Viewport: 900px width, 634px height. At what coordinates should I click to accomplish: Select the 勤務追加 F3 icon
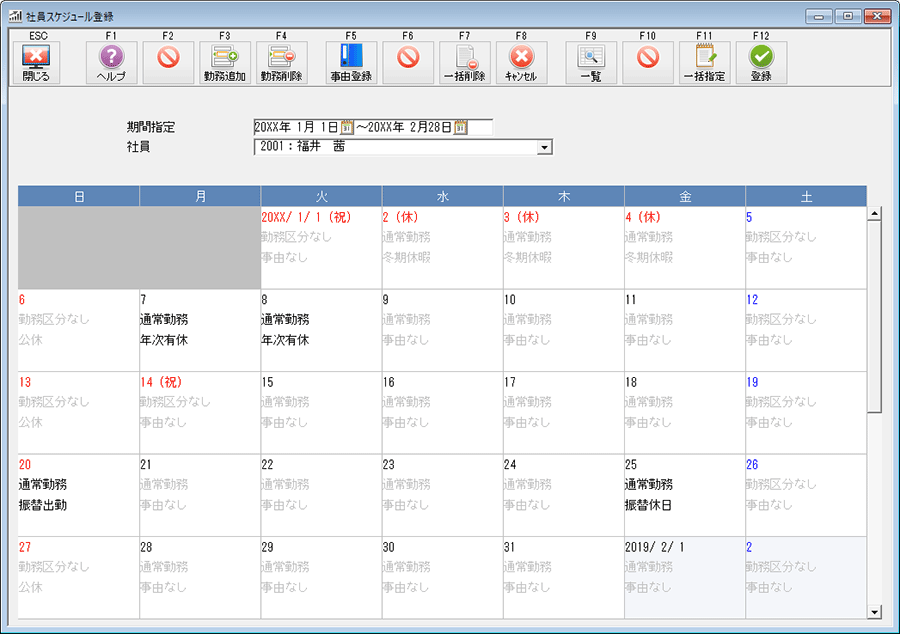pyautogui.click(x=225, y=63)
